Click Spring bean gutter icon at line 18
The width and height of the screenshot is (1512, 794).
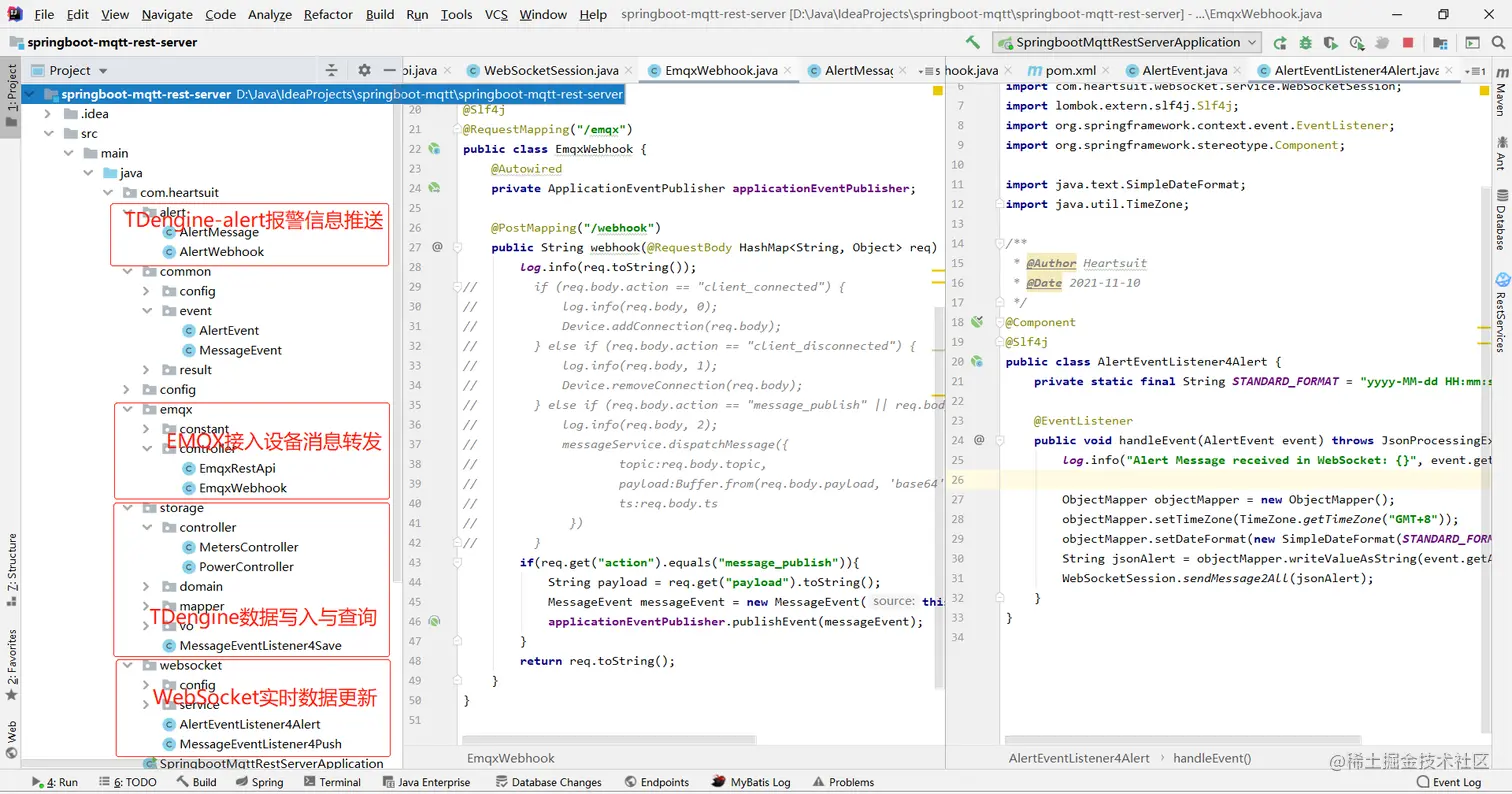[978, 322]
